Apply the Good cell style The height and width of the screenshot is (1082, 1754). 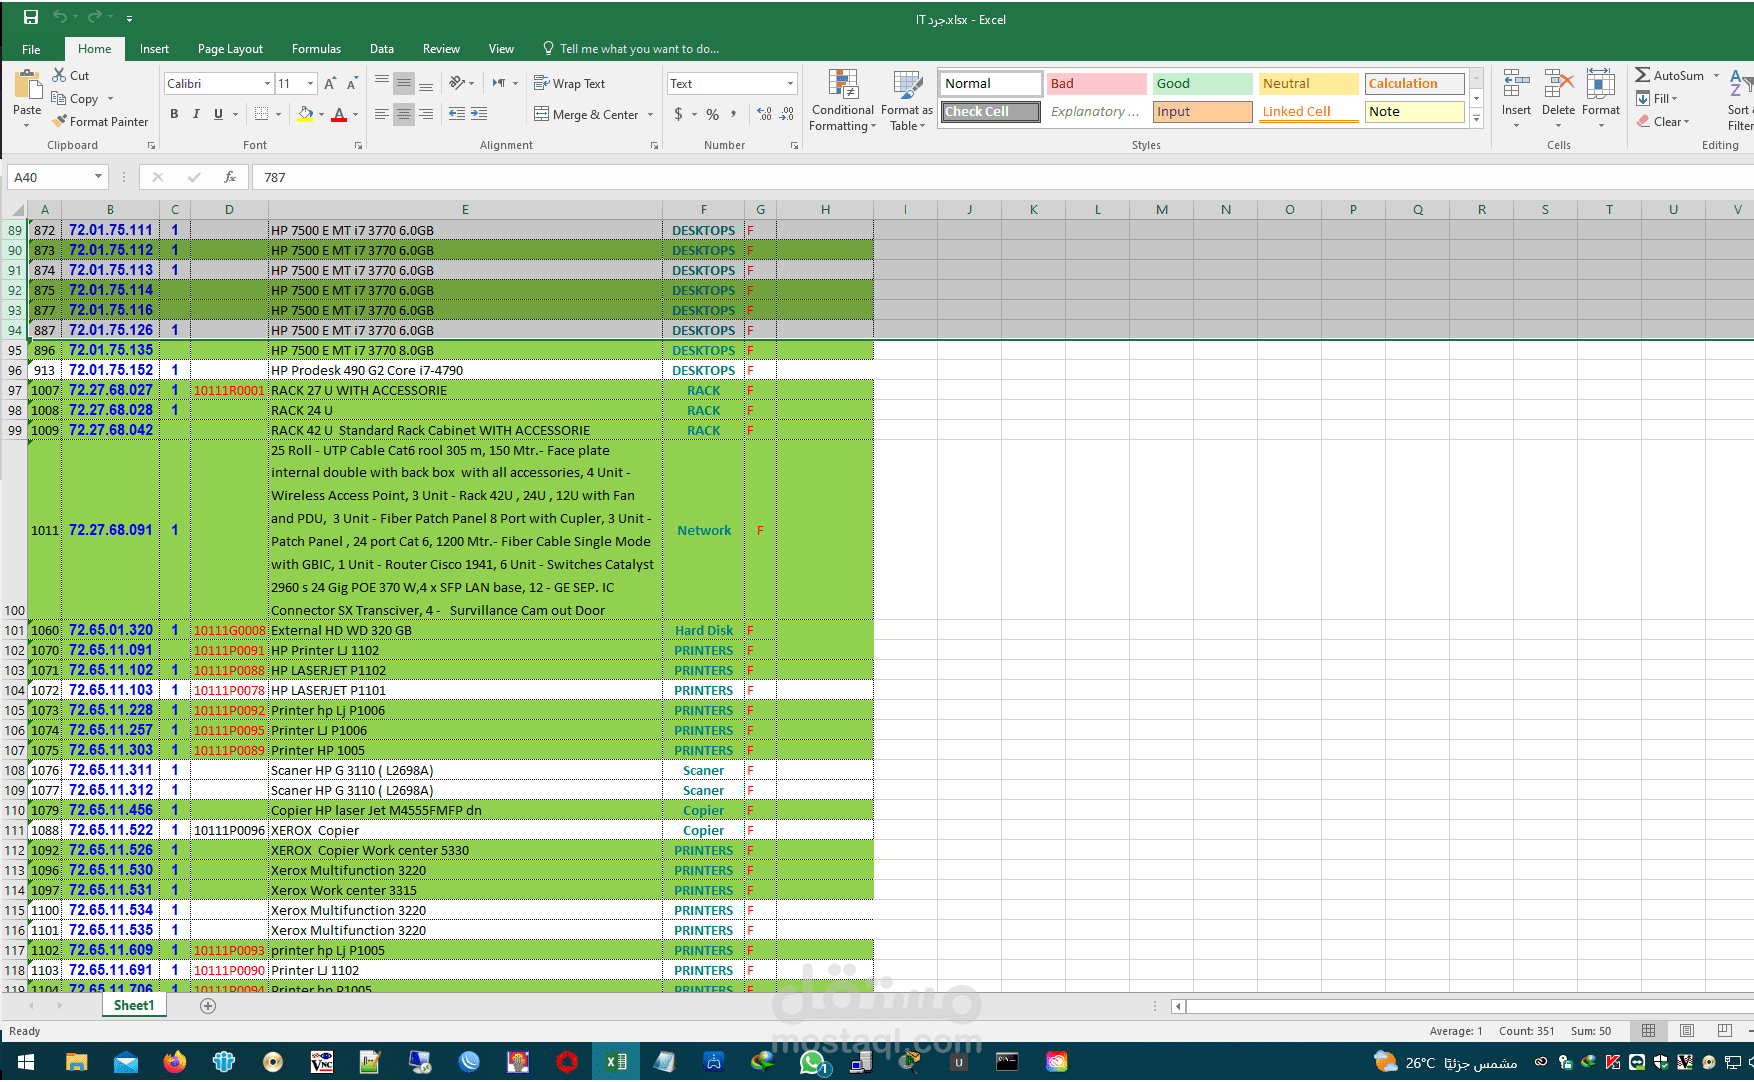[1202, 84]
